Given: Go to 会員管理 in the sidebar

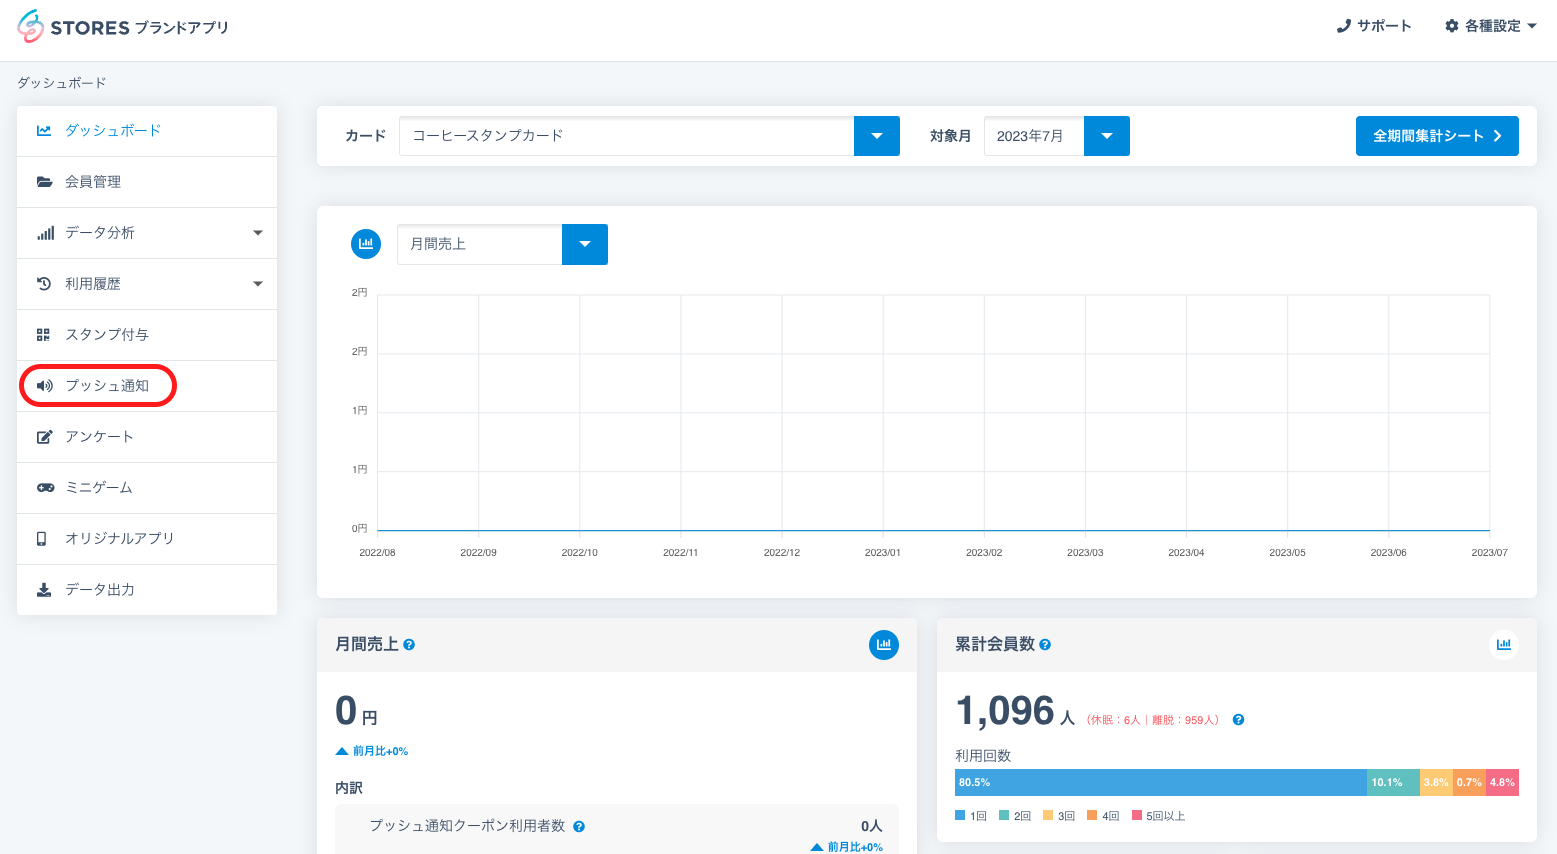Looking at the screenshot, I should 93,182.
